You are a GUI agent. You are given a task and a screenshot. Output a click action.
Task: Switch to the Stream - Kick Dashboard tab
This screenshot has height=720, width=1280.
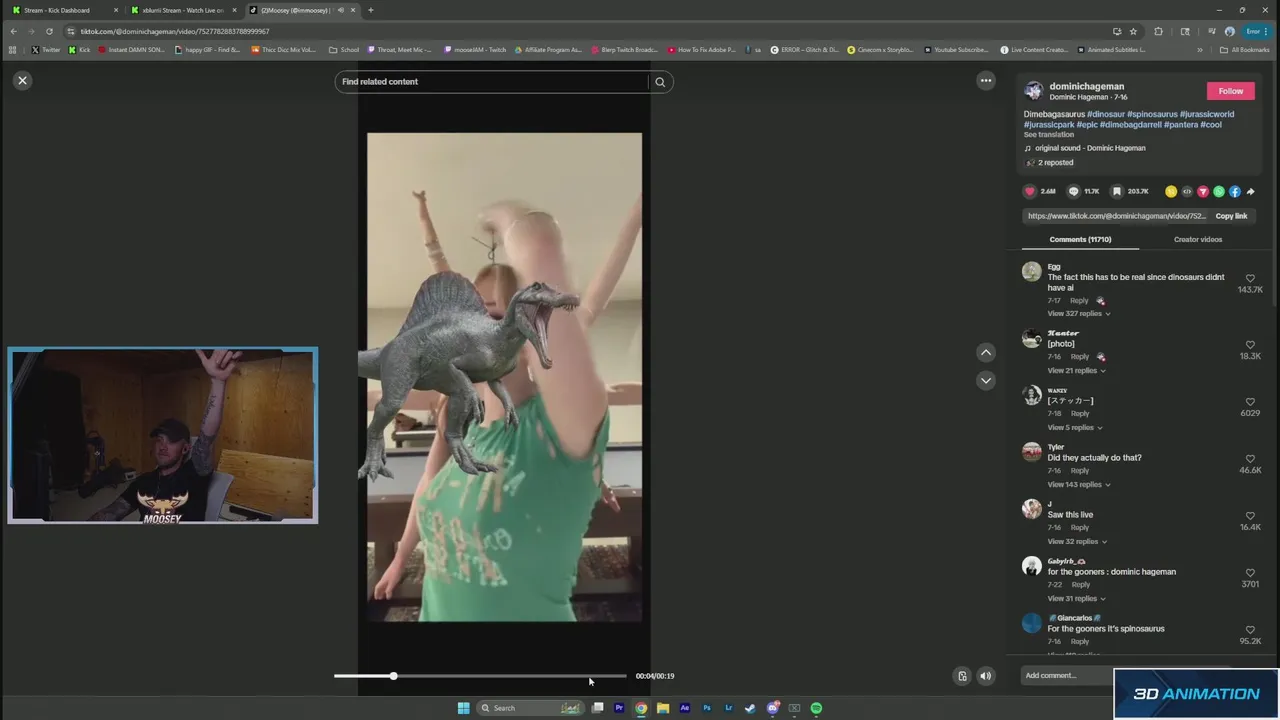point(64,10)
